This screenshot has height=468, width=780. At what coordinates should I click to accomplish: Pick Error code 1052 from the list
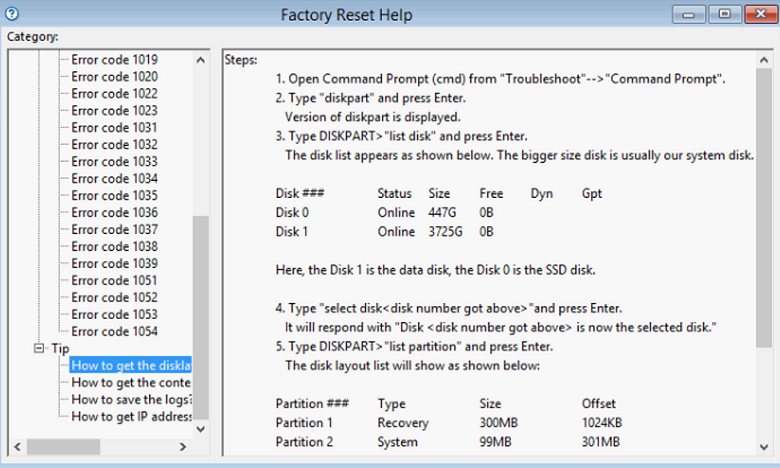click(114, 297)
